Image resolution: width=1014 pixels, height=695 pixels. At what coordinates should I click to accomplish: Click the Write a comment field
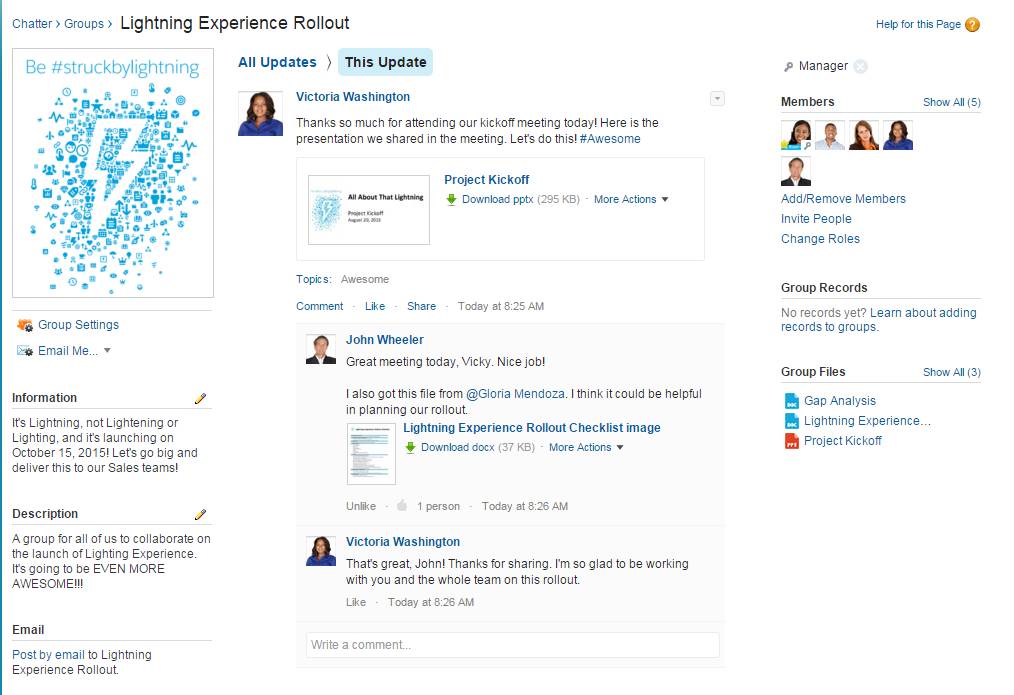[512, 645]
